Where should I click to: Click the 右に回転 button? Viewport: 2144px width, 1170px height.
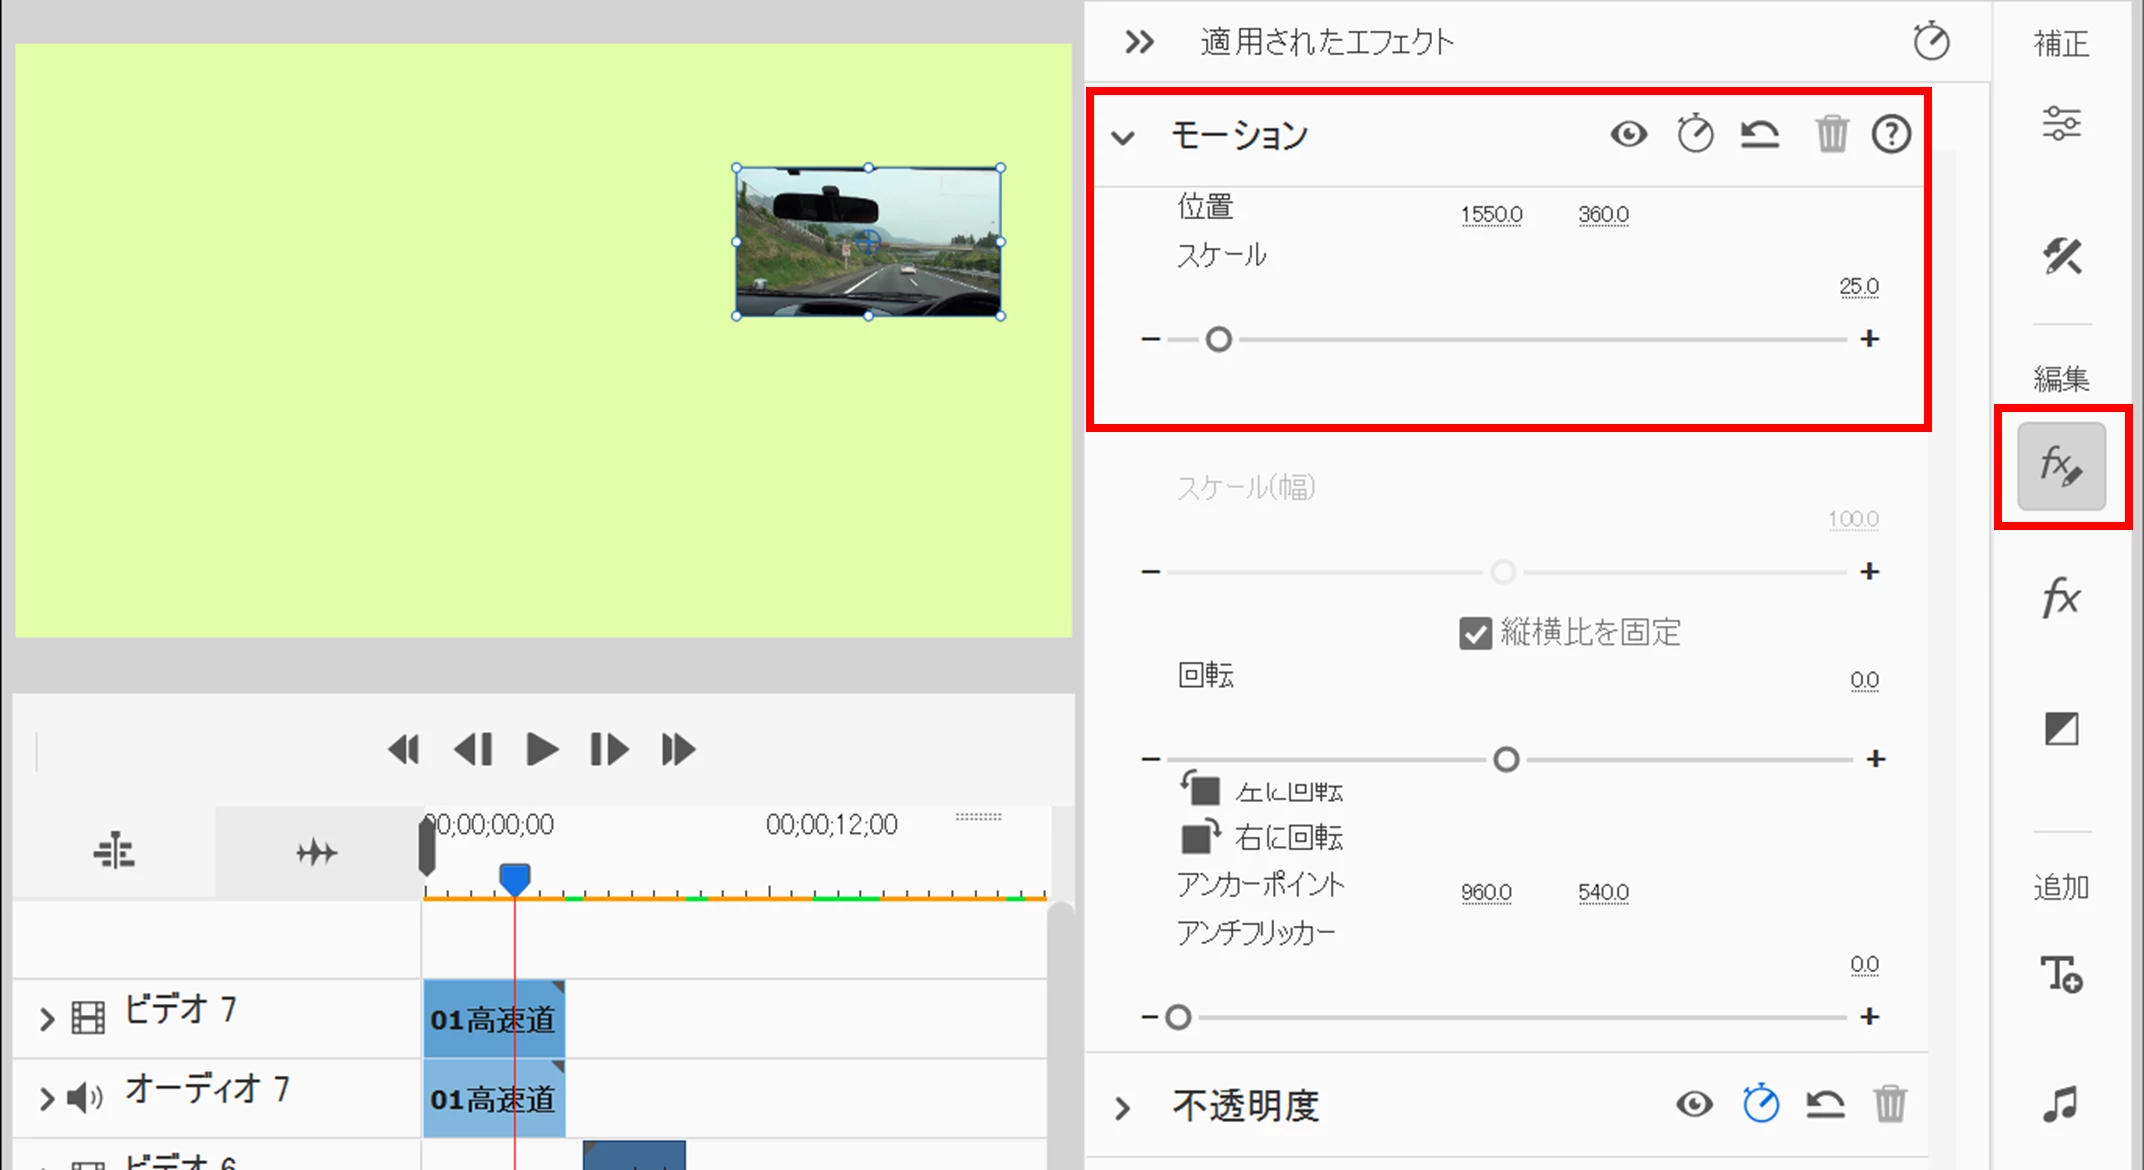[x=1201, y=836]
